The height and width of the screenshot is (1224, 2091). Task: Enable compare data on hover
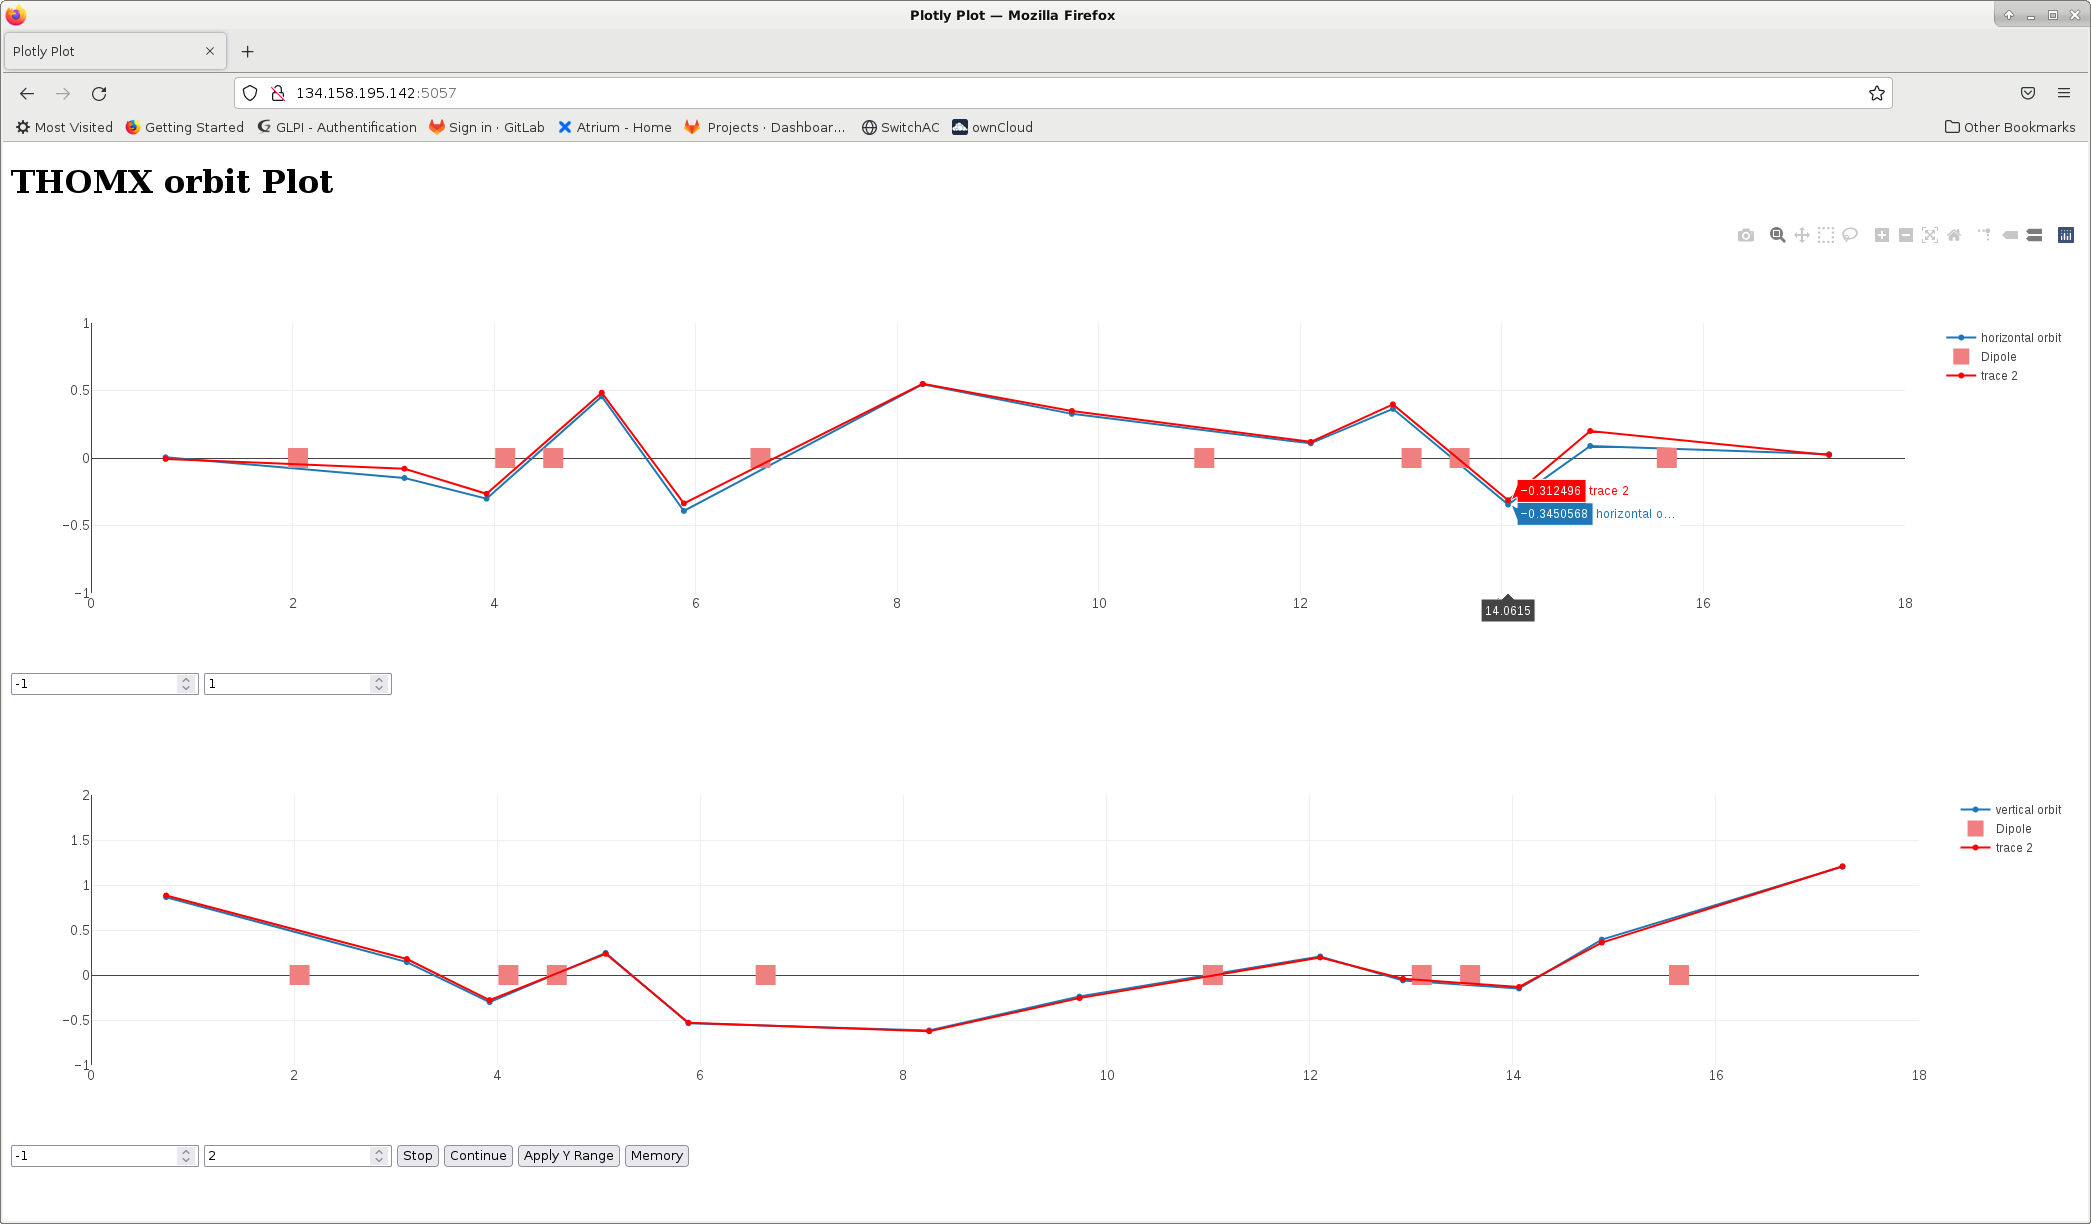(x=2034, y=235)
